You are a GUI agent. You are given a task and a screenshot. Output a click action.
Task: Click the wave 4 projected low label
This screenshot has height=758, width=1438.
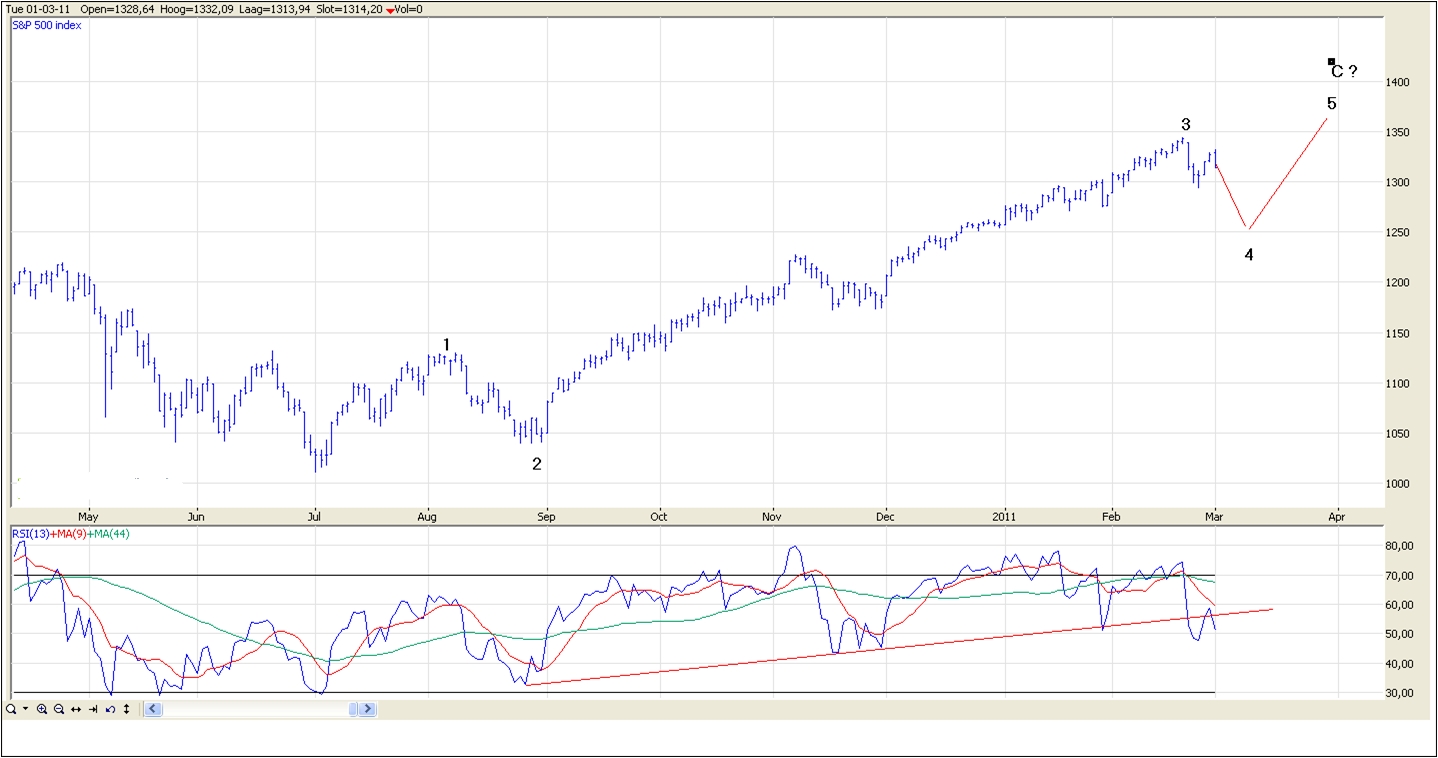click(1249, 255)
